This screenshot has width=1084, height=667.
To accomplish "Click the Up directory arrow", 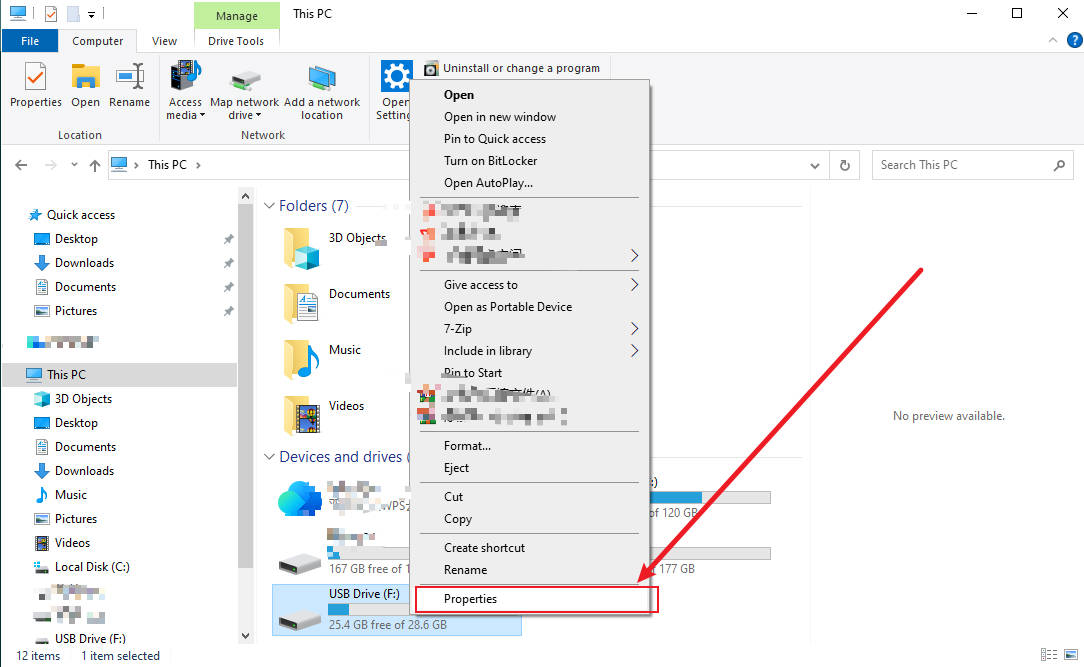I will [x=95, y=165].
